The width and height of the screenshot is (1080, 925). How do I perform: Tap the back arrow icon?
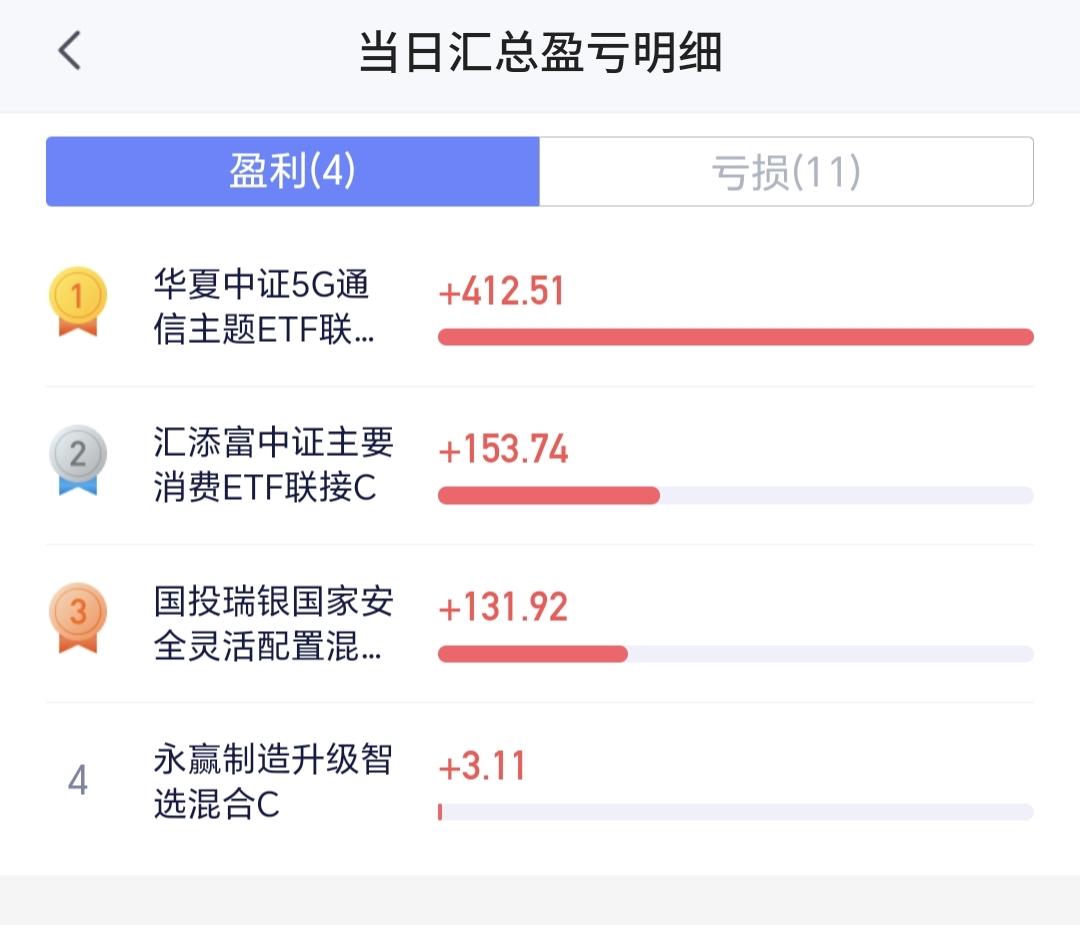pos(69,50)
